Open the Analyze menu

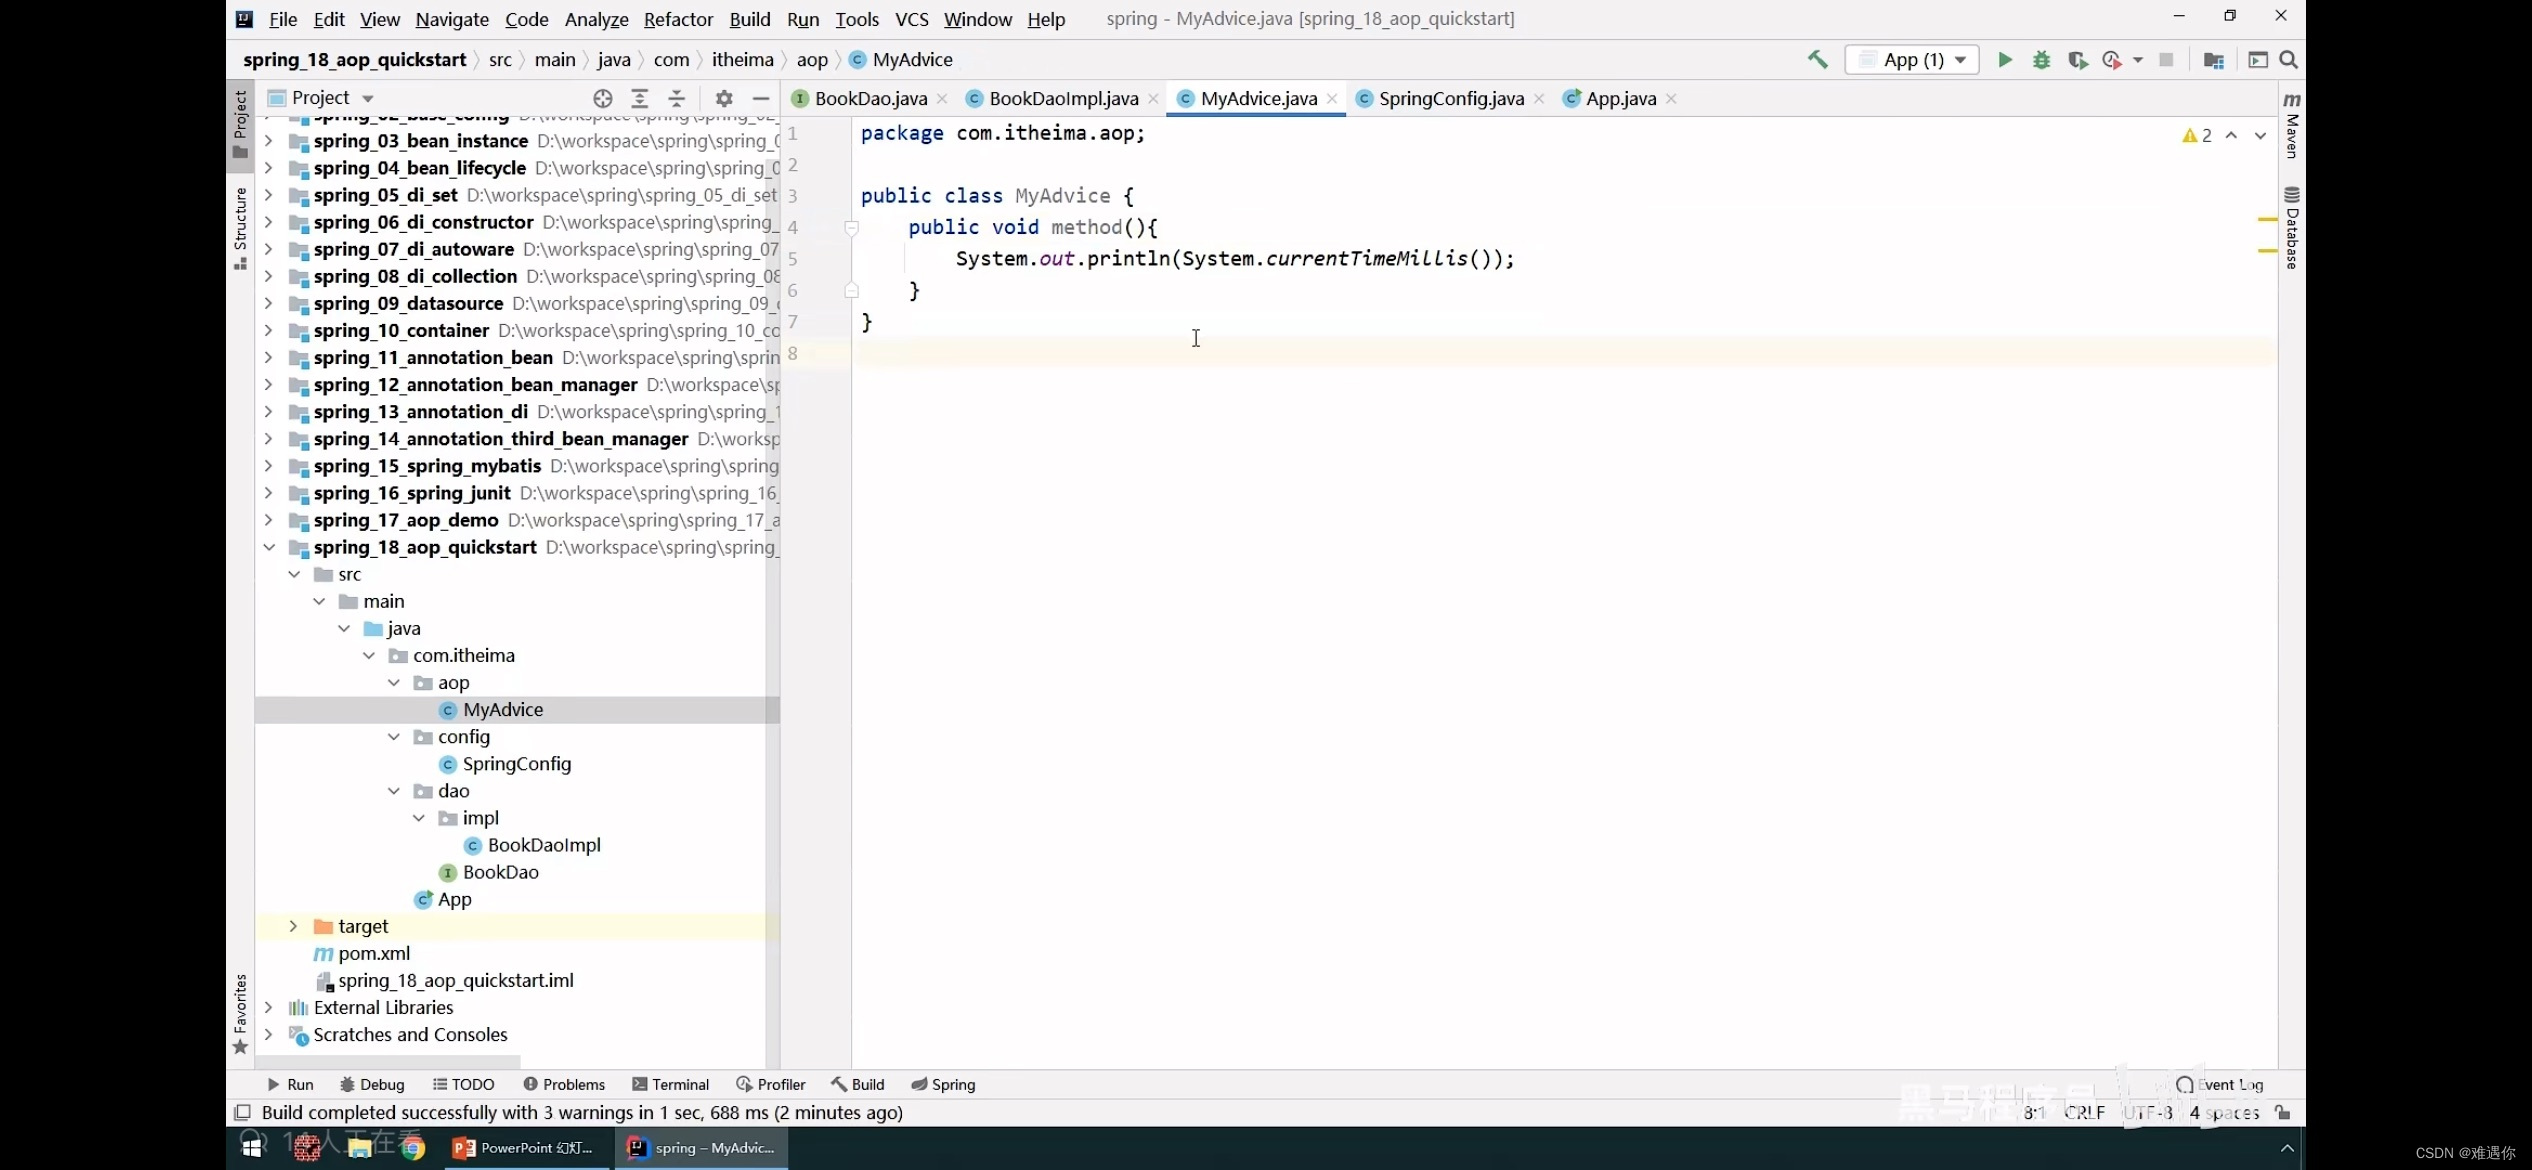596,19
